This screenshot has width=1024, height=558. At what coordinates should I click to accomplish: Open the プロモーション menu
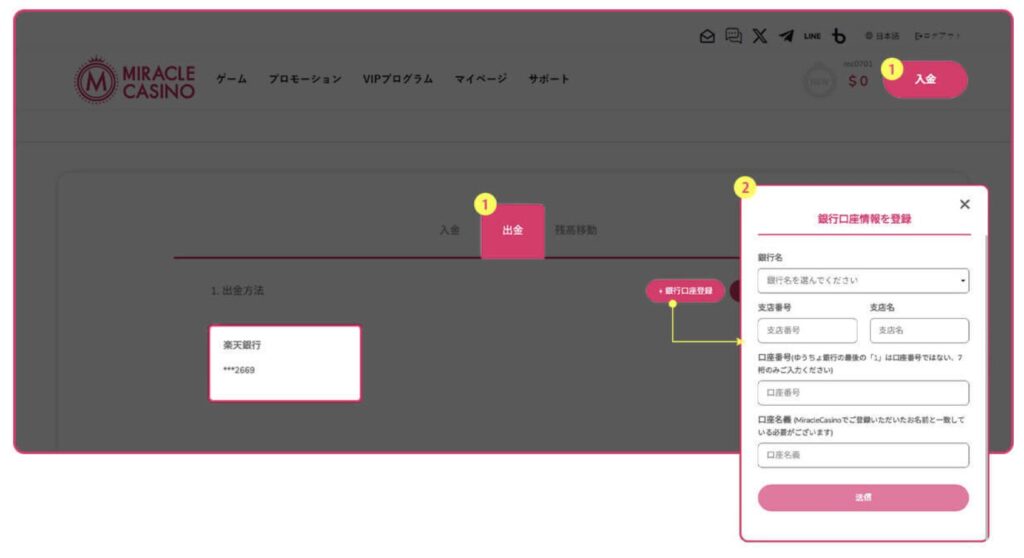click(x=305, y=79)
